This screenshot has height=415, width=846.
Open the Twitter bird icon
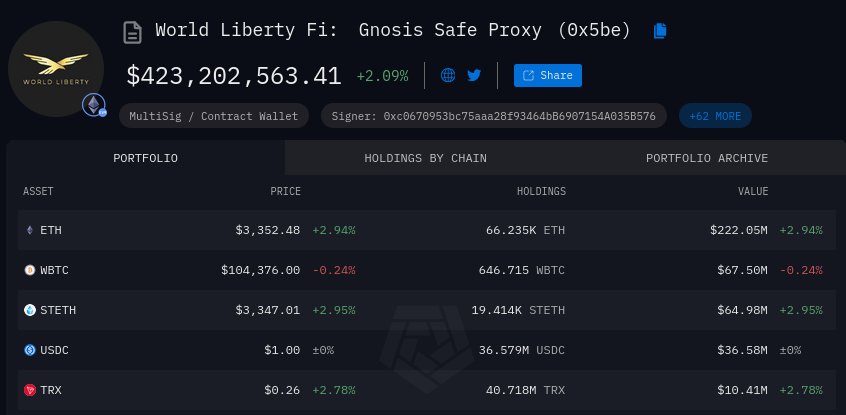coord(474,75)
